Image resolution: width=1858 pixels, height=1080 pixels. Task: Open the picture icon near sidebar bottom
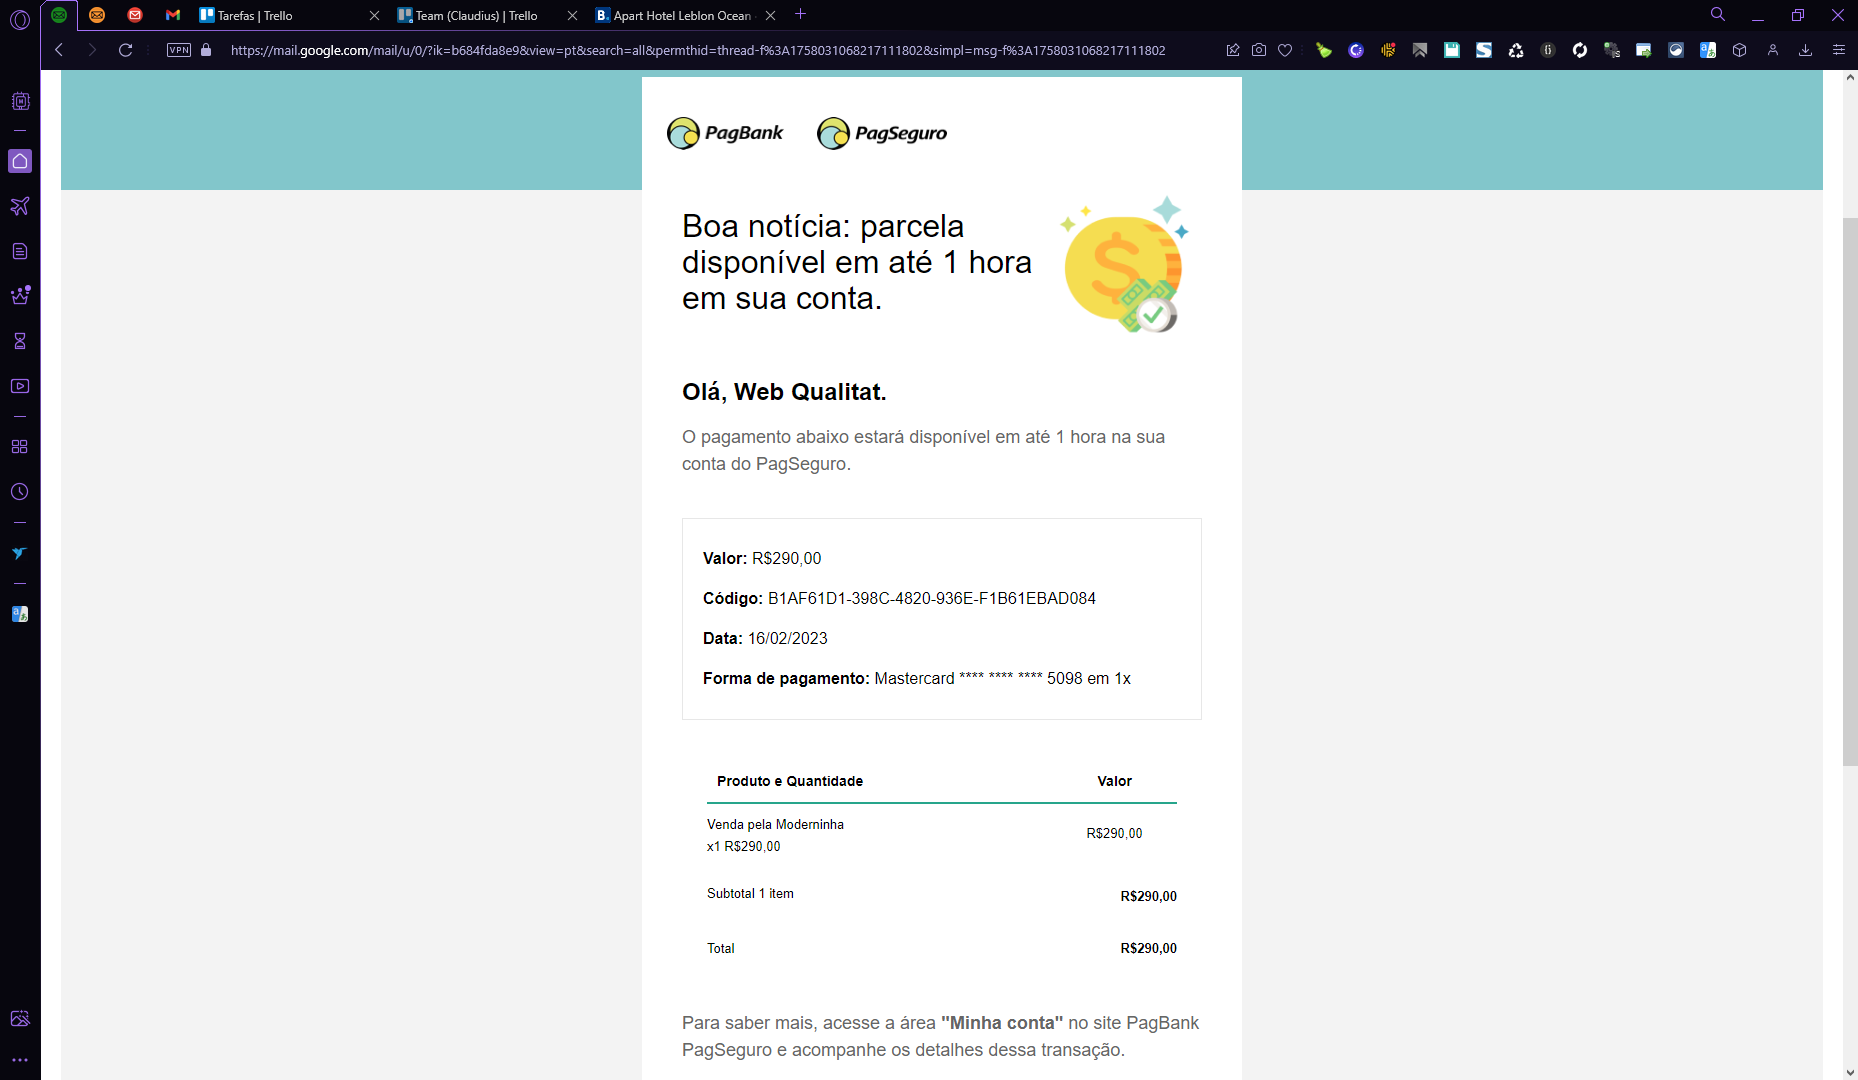tap(20, 1019)
